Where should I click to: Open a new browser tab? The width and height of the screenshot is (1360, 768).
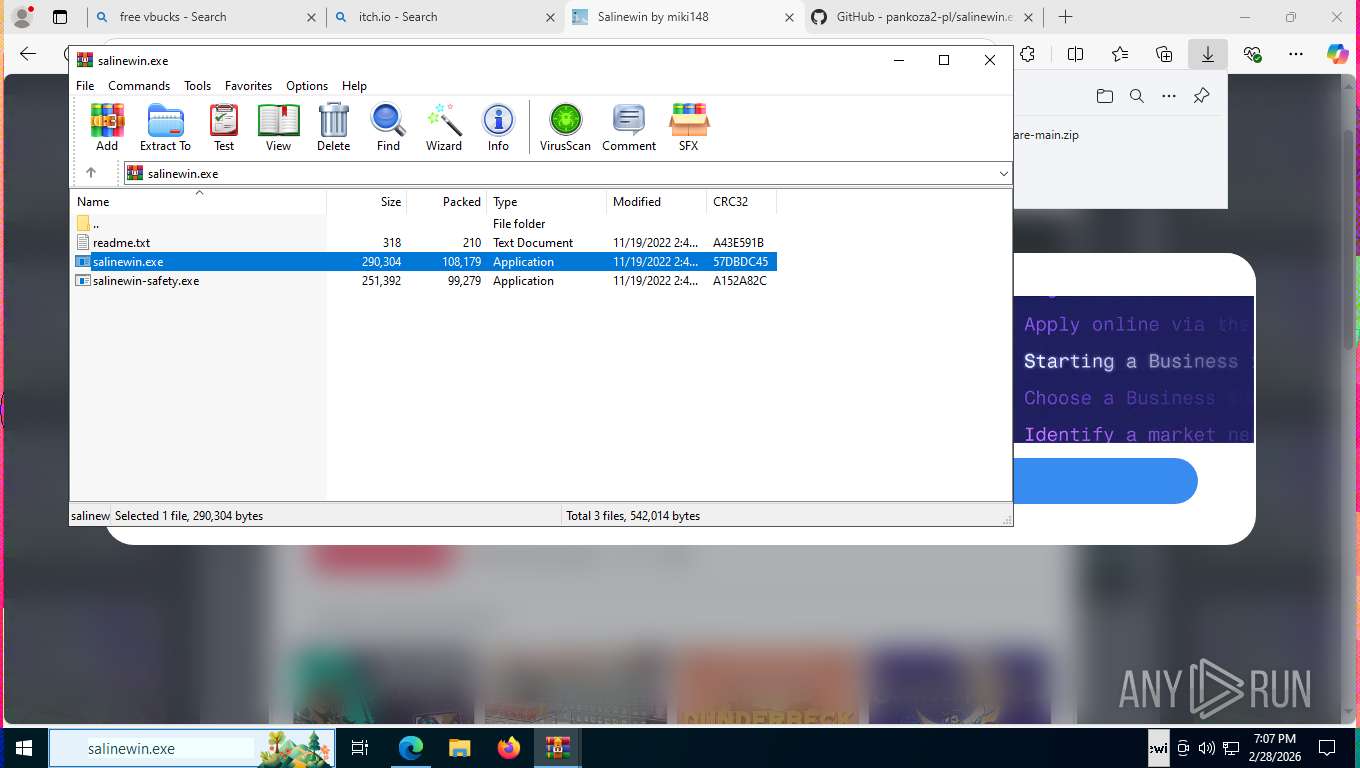[x=1065, y=17]
